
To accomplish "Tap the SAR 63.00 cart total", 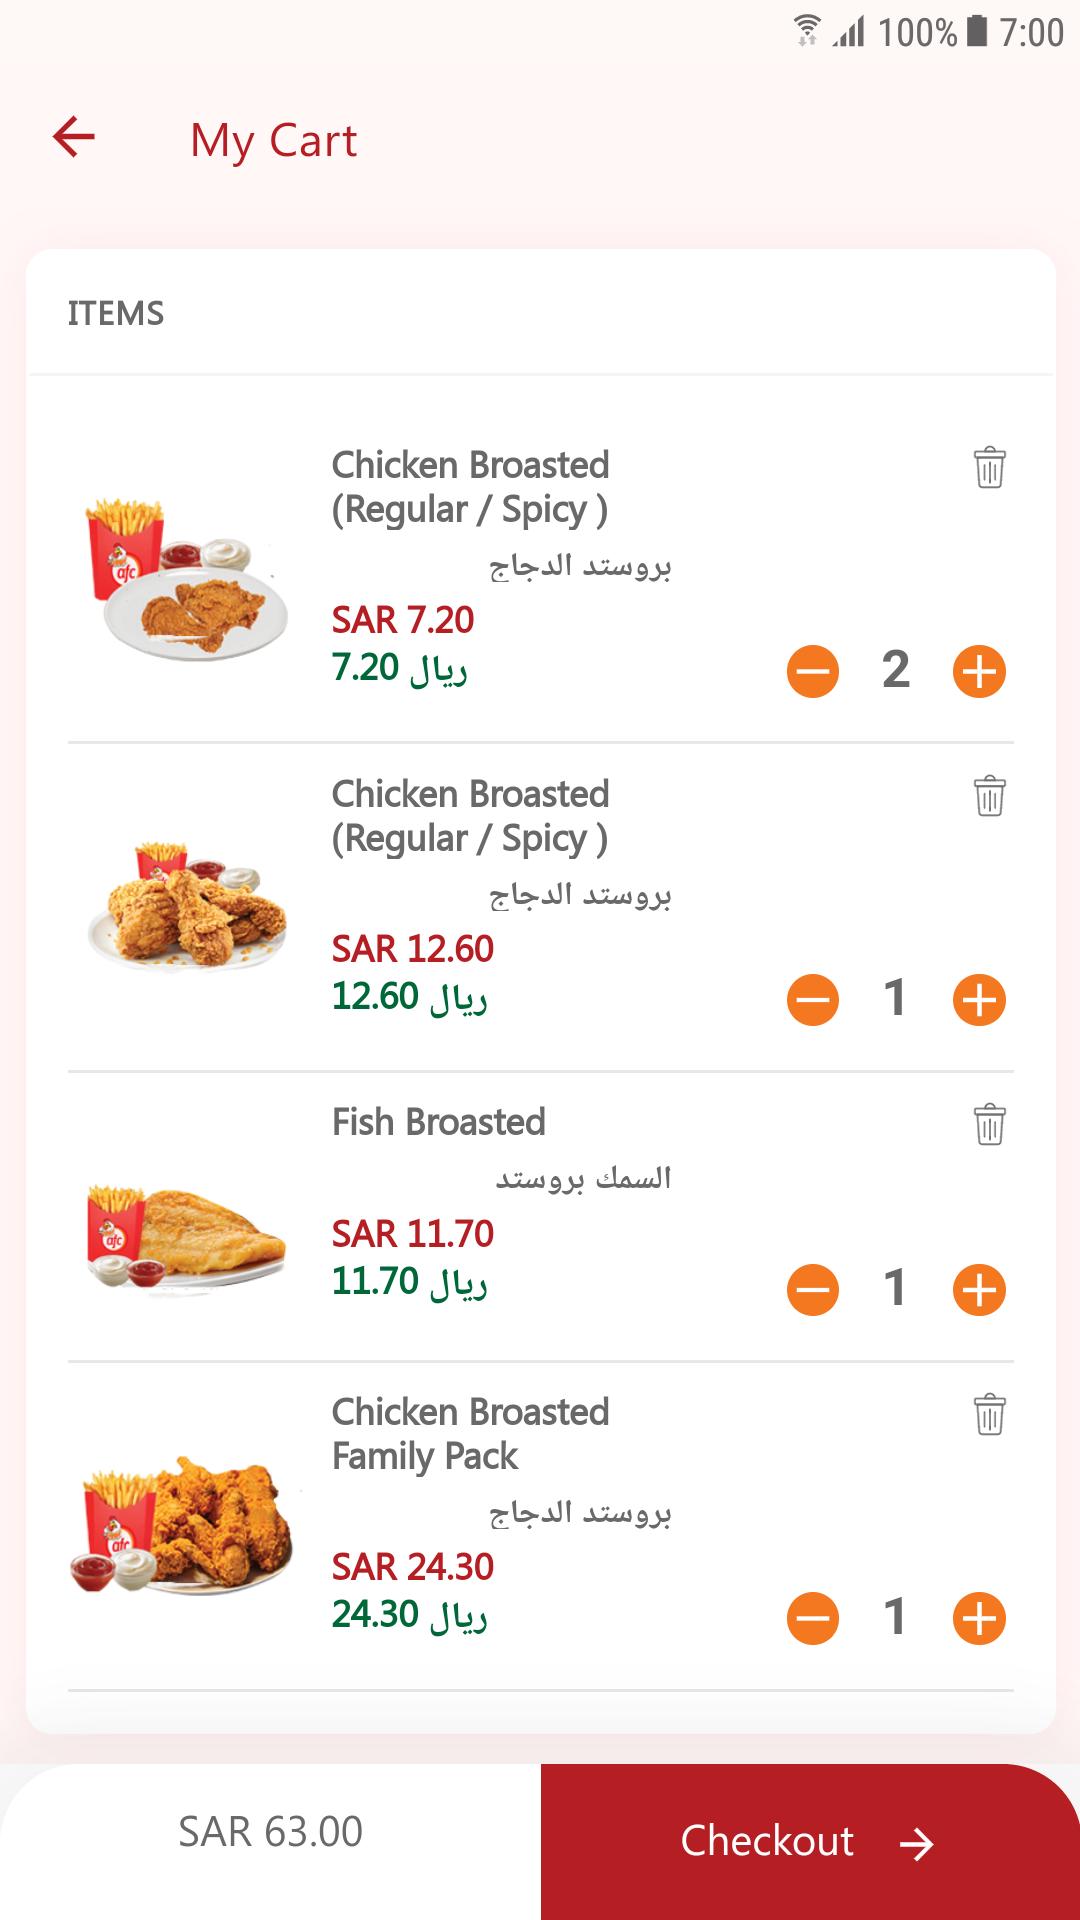I will tap(270, 1832).
